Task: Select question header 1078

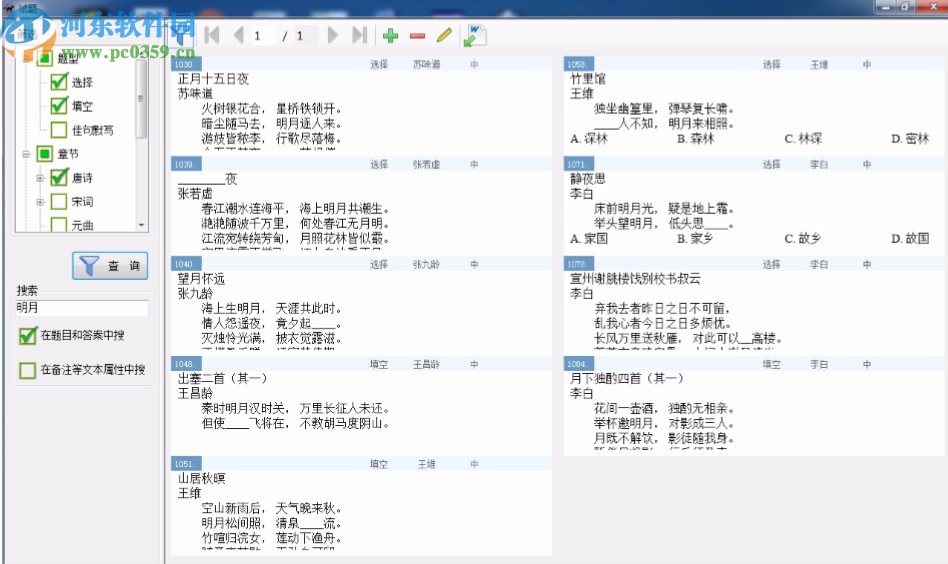Action: coord(753,264)
